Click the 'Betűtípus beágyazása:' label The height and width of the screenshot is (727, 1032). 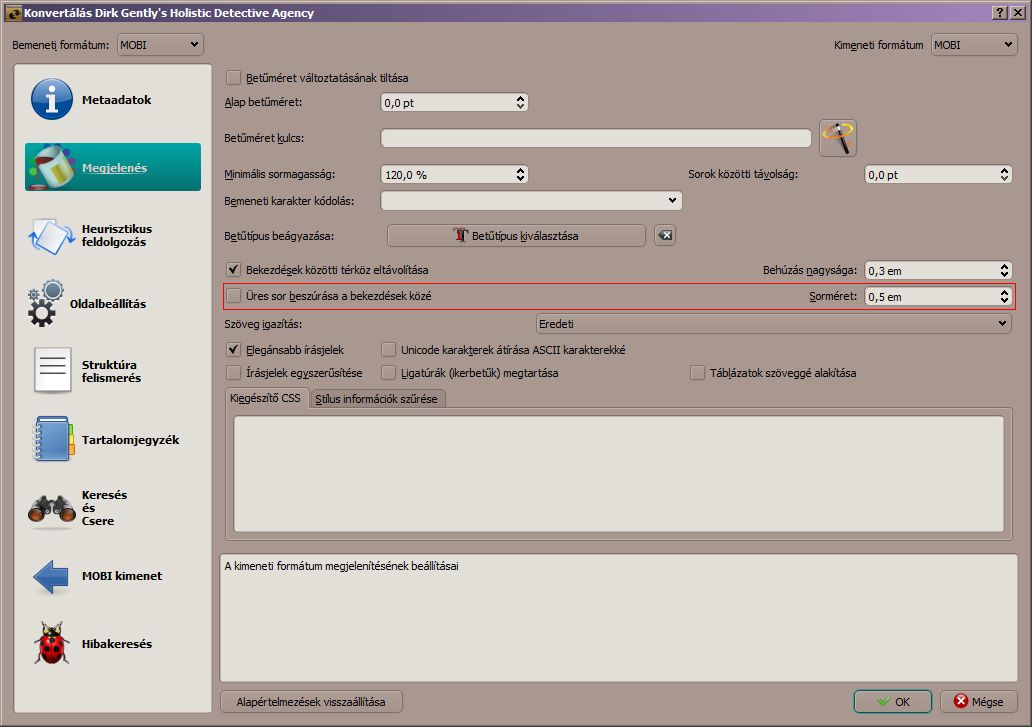[x=279, y=236]
